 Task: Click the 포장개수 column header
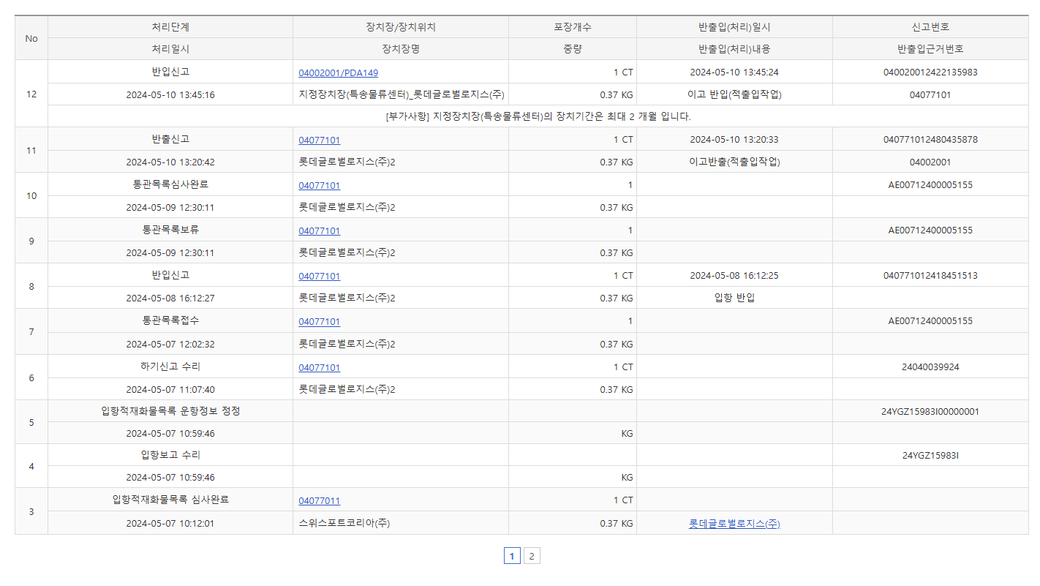[572, 27]
